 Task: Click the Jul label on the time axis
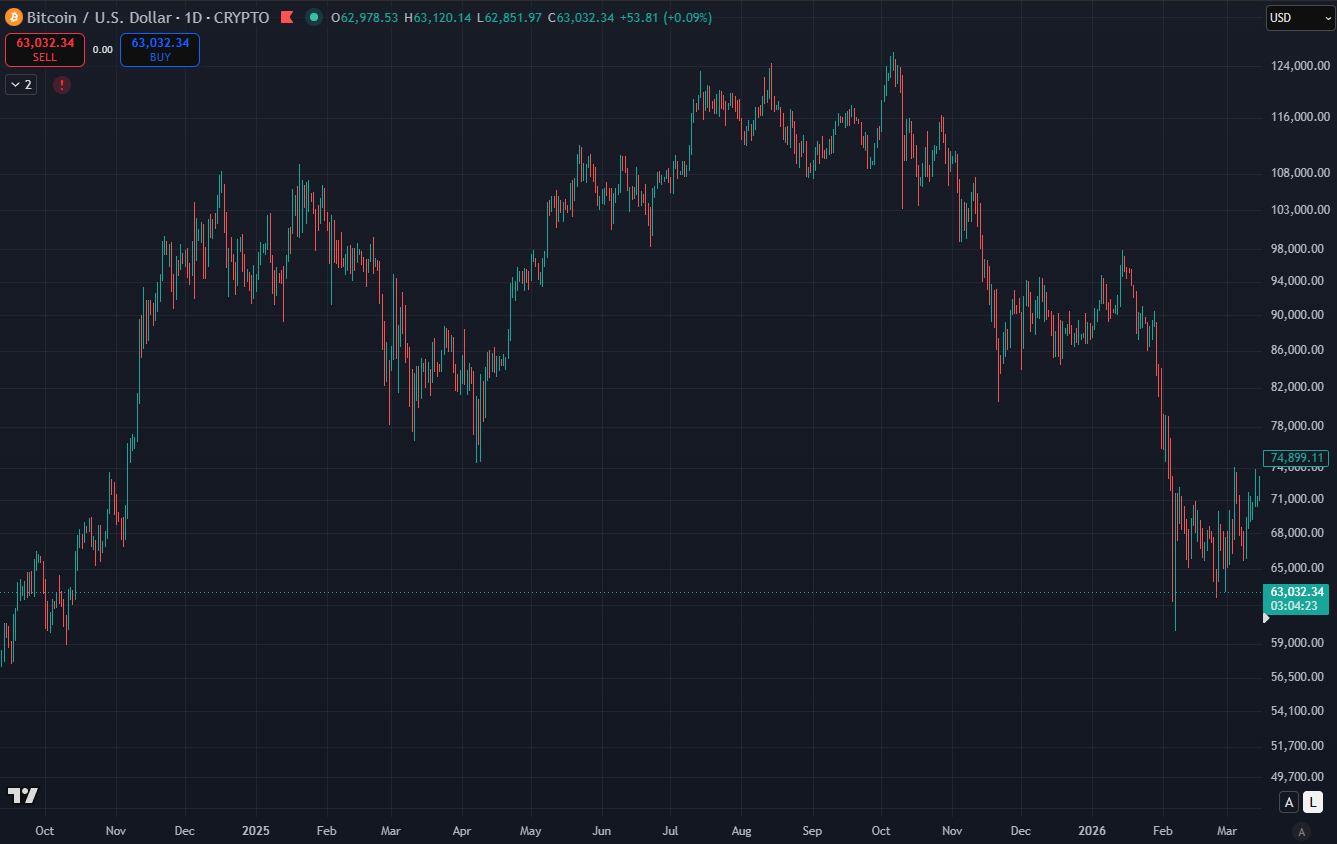pyautogui.click(x=671, y=831)
